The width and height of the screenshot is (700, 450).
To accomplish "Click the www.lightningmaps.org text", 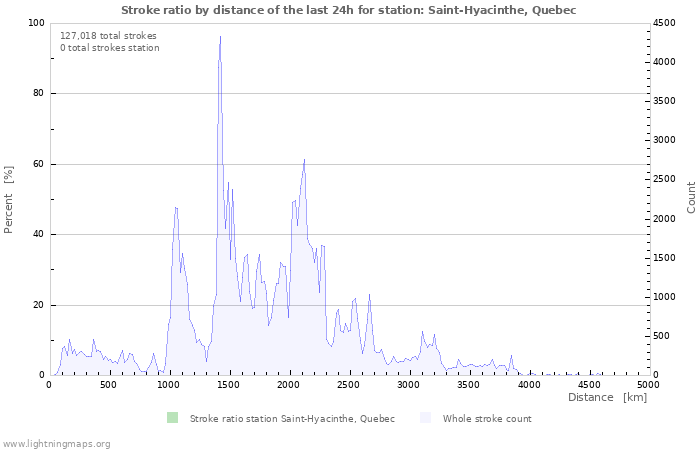I will [x=55, y=444].
